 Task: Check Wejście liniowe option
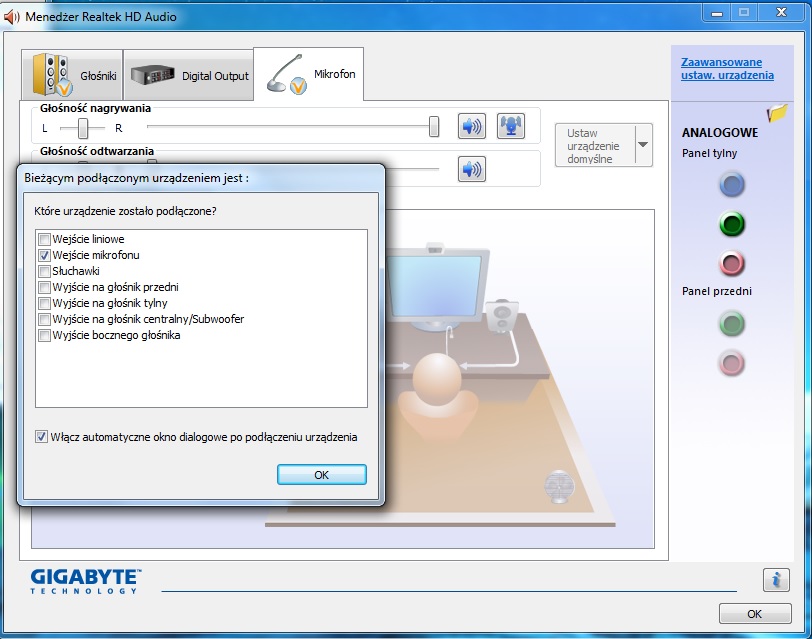[45, 239]
